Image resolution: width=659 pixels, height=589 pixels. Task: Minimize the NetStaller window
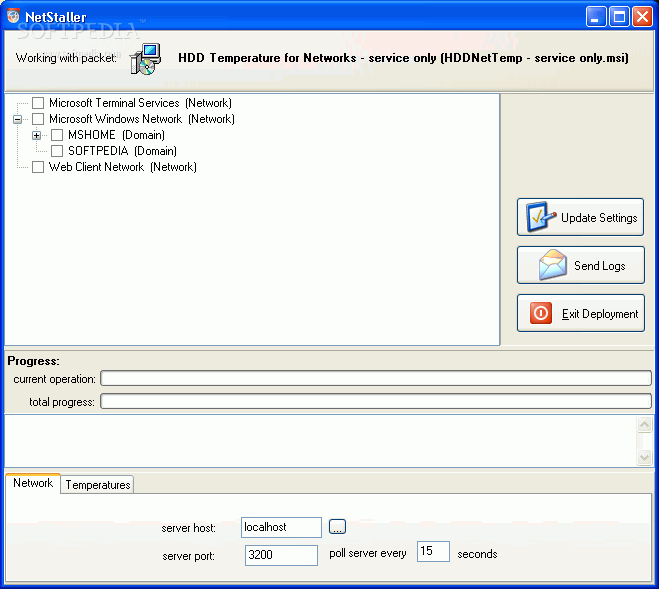(x=596, y=17)
